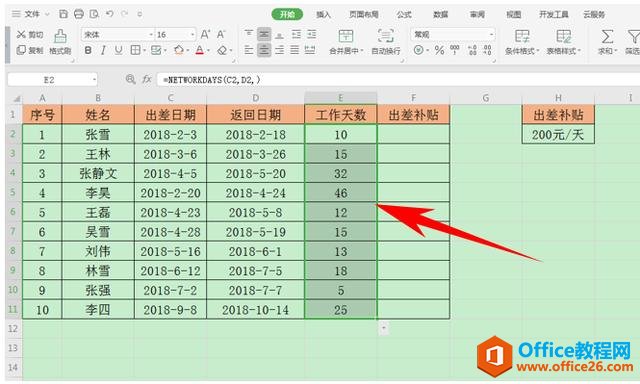Apply percent style format
The width and height of the screenshot is (640, 384).
(x=439, y=50)
